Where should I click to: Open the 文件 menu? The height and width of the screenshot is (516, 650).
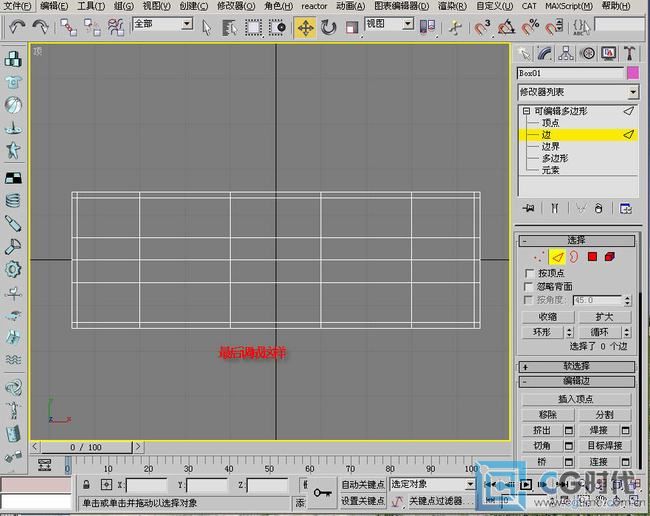[x=17, y=6]
